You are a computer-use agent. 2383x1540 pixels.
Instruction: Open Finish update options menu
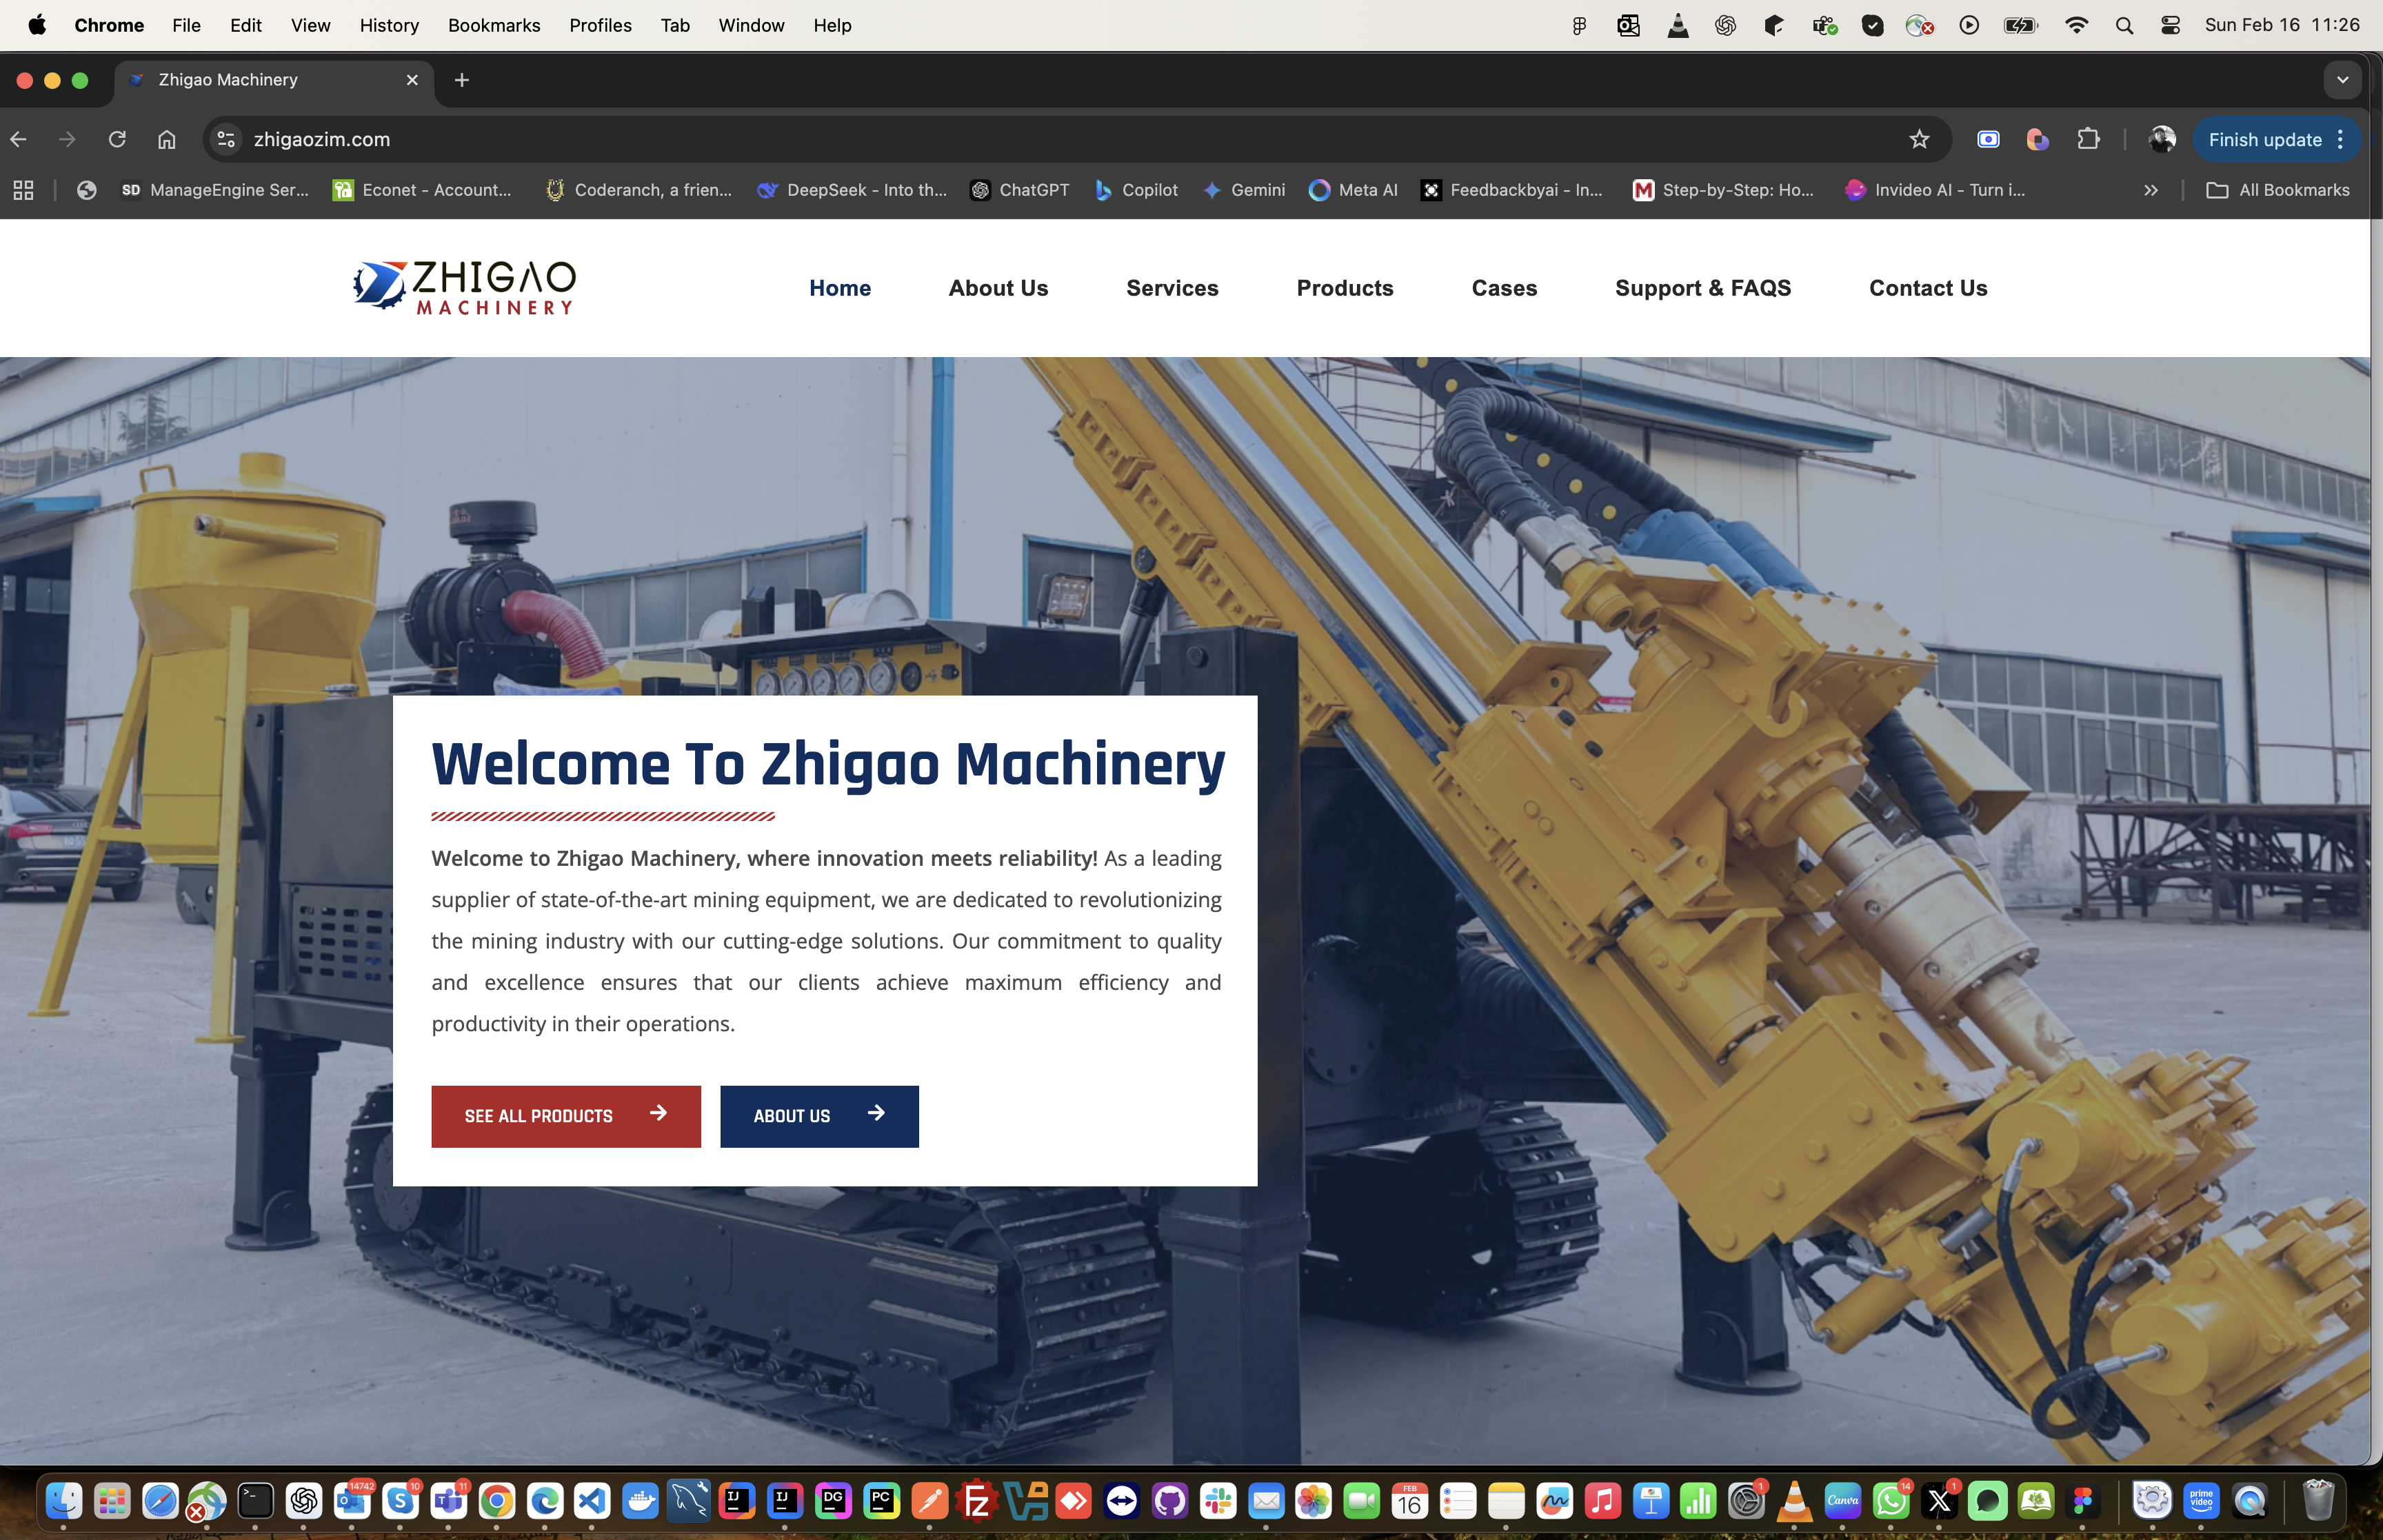(x=2341, y=140)
